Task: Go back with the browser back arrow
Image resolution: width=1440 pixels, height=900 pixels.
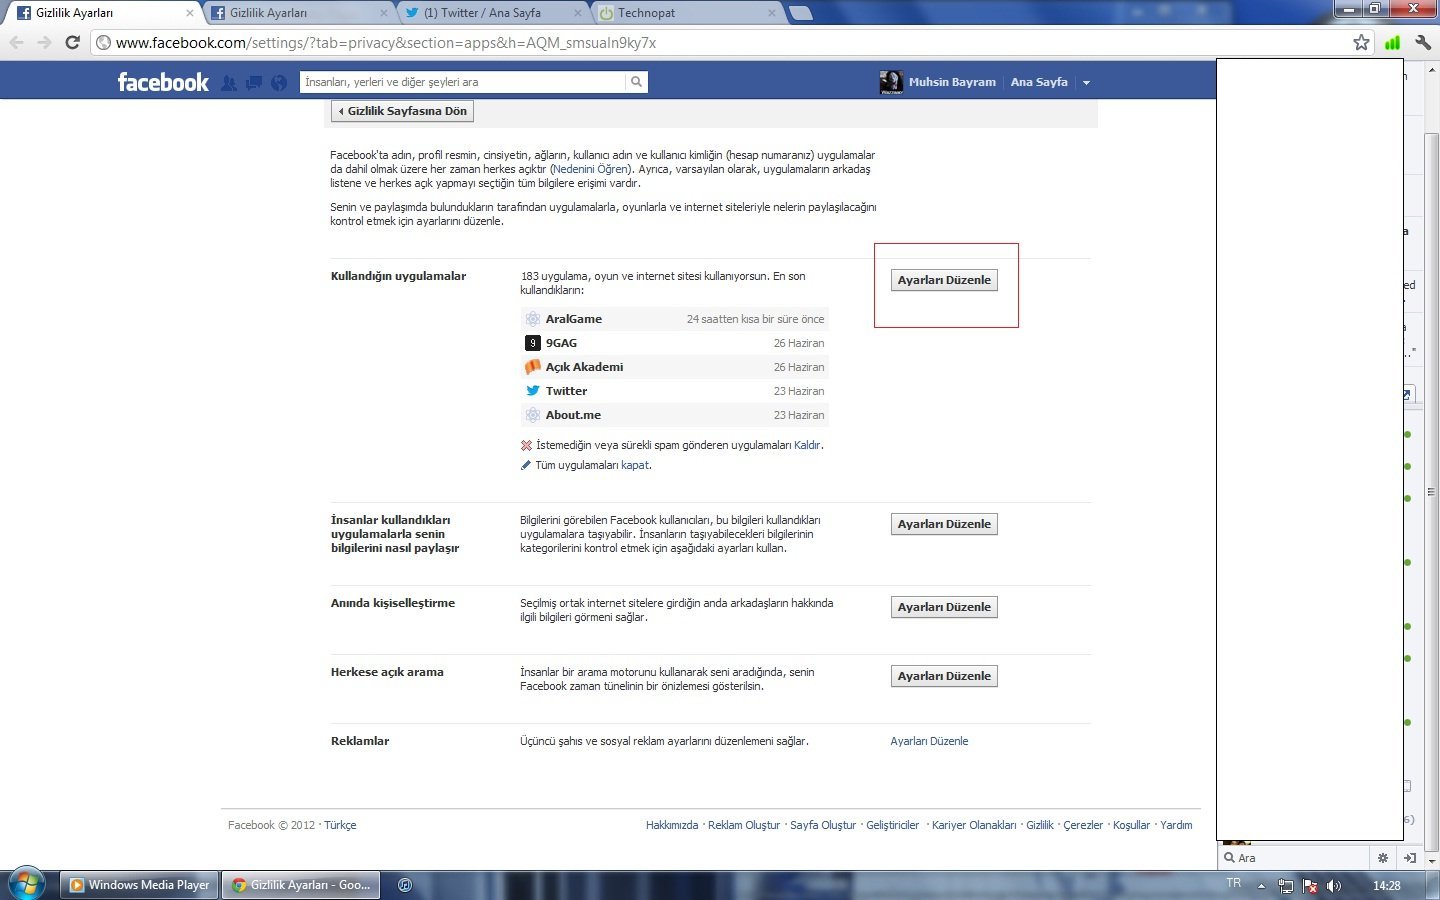Action: point(16,43)
